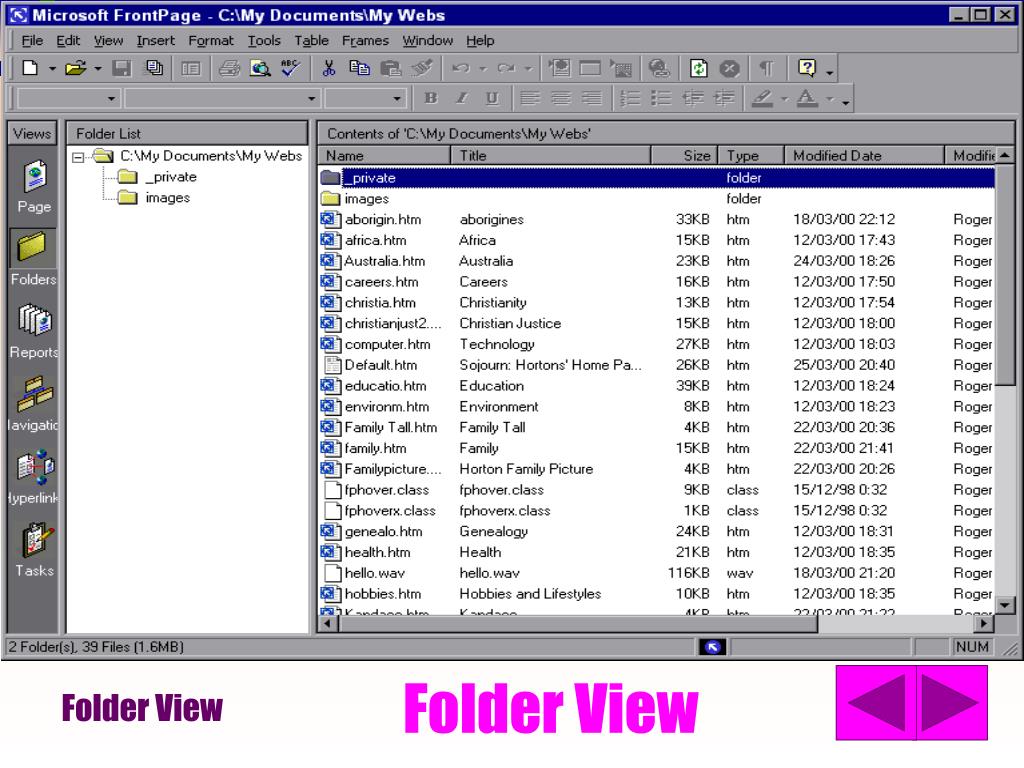
Task: Open the Insert menu
Action: pos(155,40)
